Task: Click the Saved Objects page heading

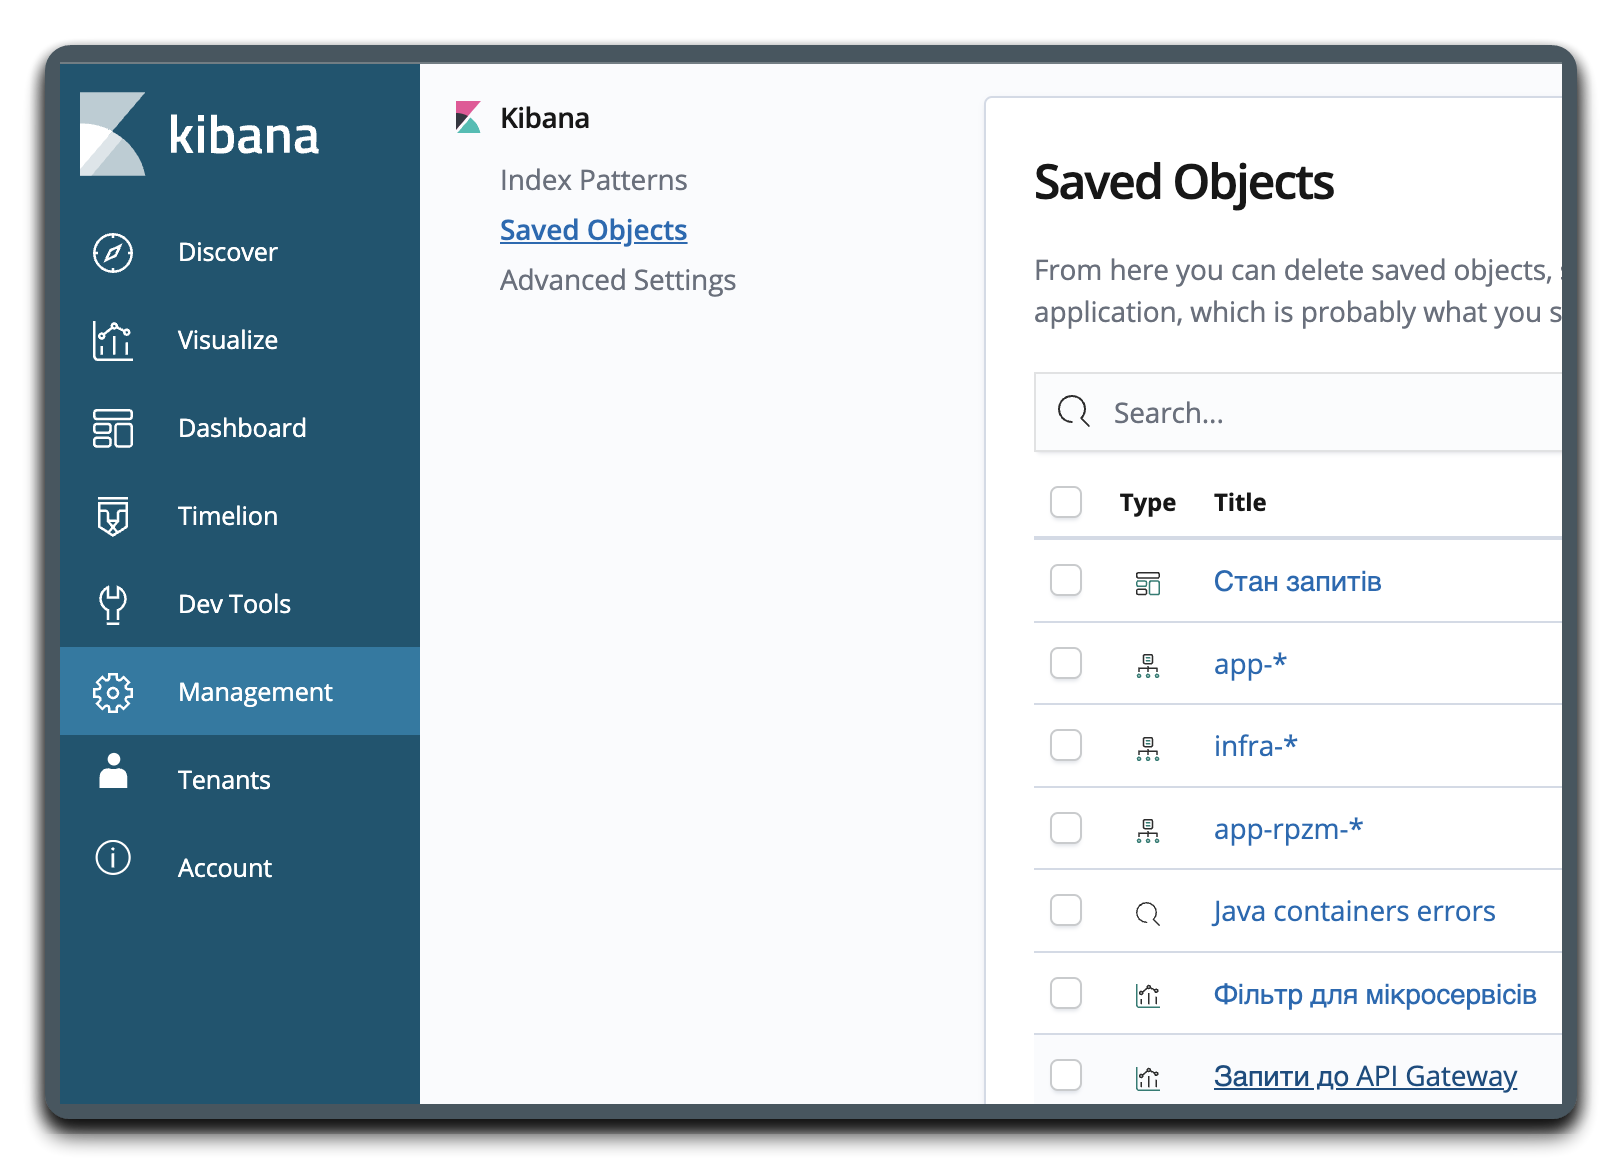Action: tap(1184, 182)
